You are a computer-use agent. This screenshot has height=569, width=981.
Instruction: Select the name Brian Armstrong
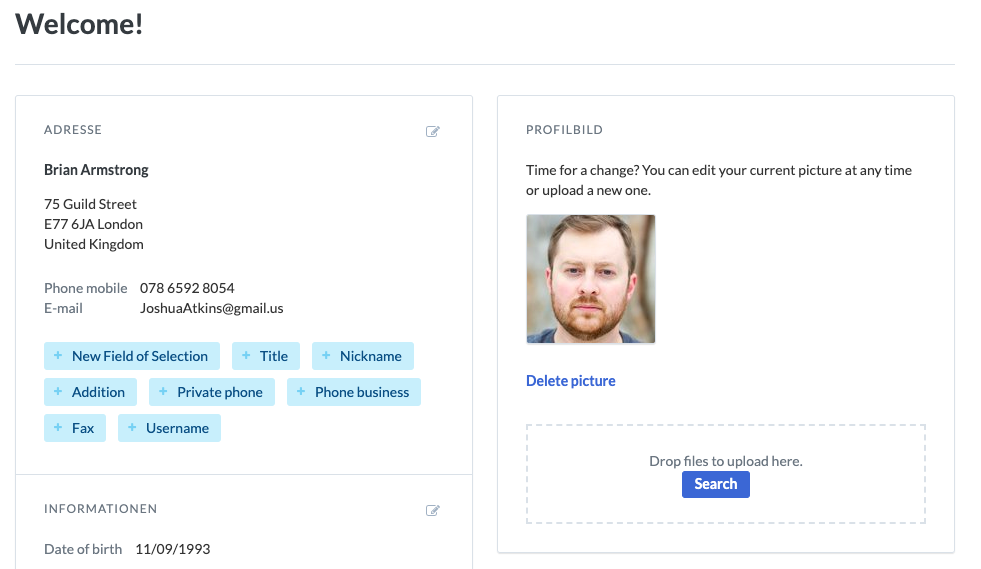pos(96,170)
